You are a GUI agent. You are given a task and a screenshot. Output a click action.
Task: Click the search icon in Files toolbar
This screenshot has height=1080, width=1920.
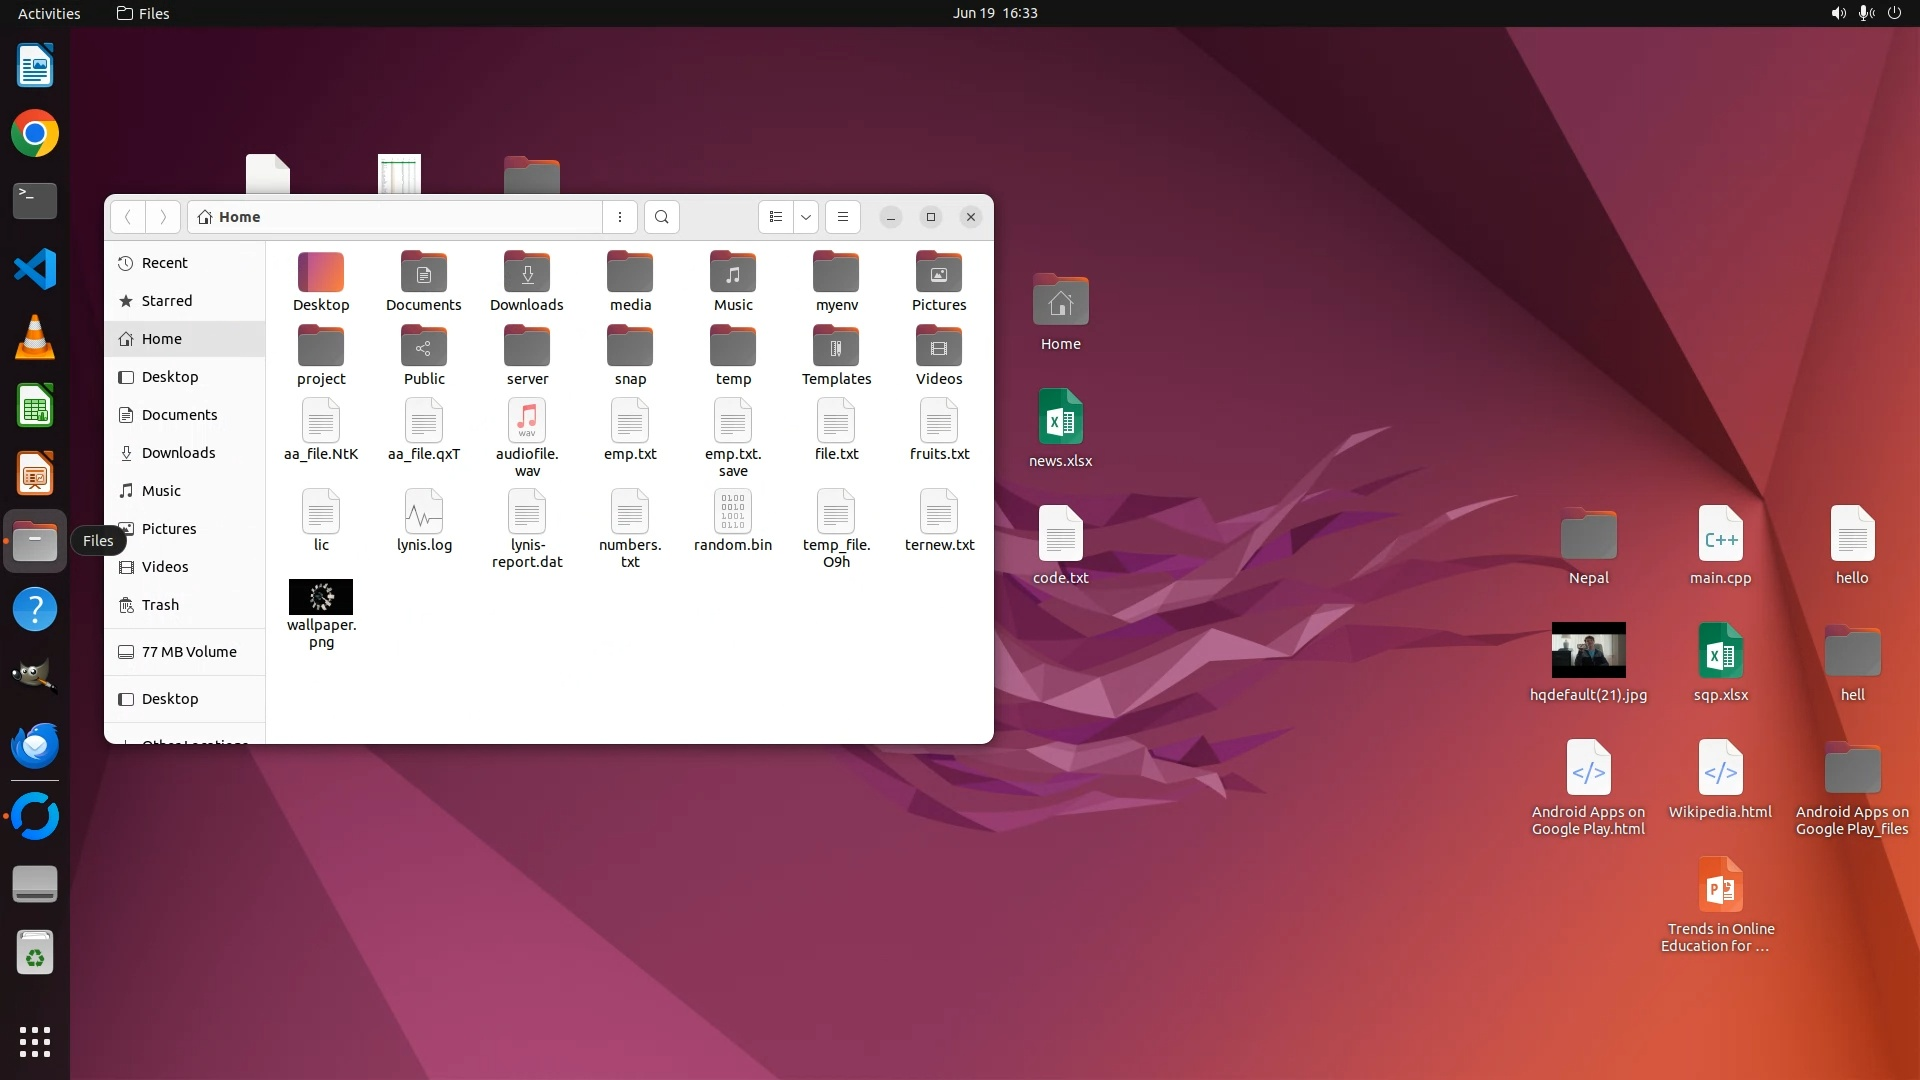tap(661, 217)
